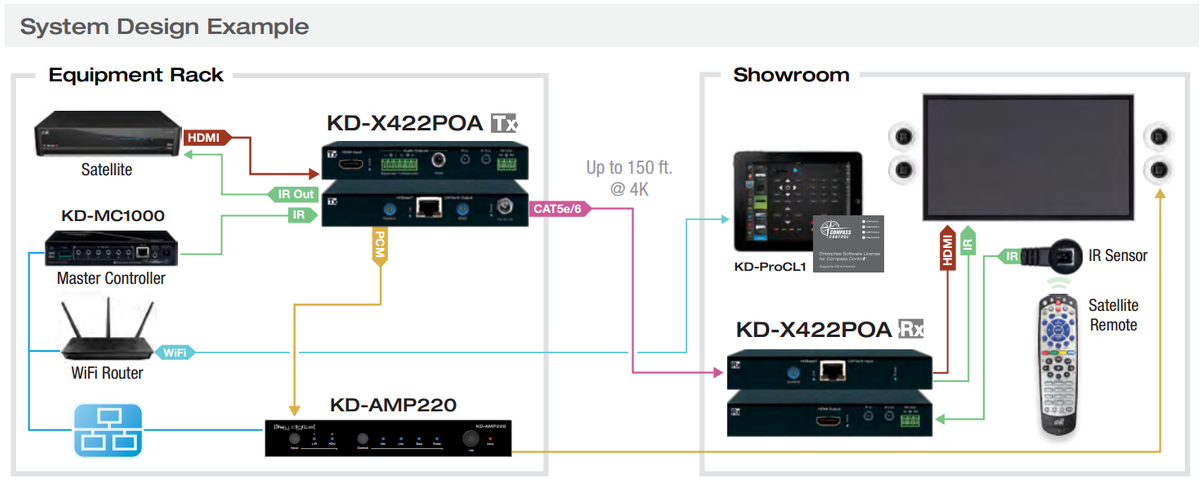The width and height of the screenshot is (1200, 486).
Task: Click the upper-left speaker beside the TV
Action: 903,135
